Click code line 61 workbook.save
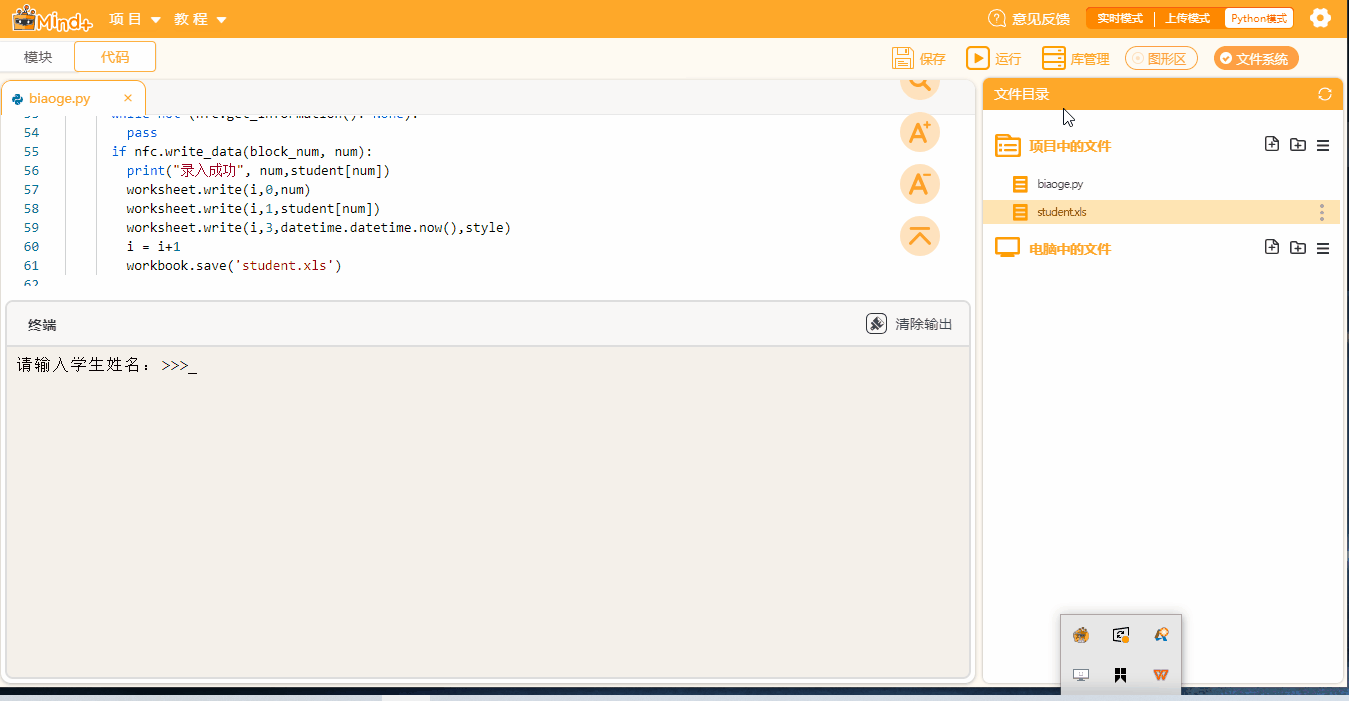This screenshot has width=1349, height=701. (234, 265)
